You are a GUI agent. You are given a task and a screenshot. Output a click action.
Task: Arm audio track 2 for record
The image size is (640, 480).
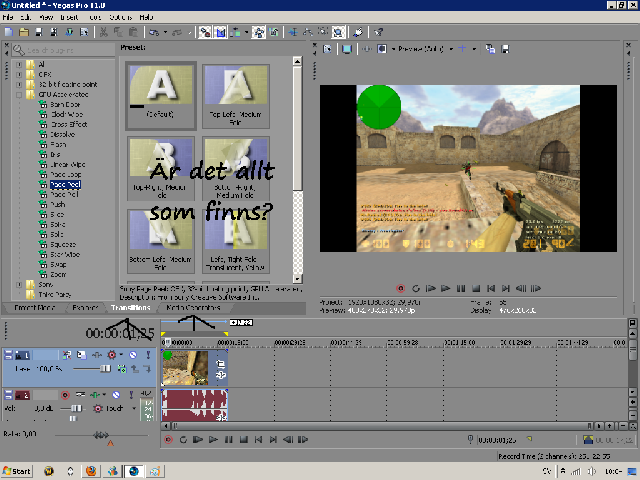tap(65, 395)
